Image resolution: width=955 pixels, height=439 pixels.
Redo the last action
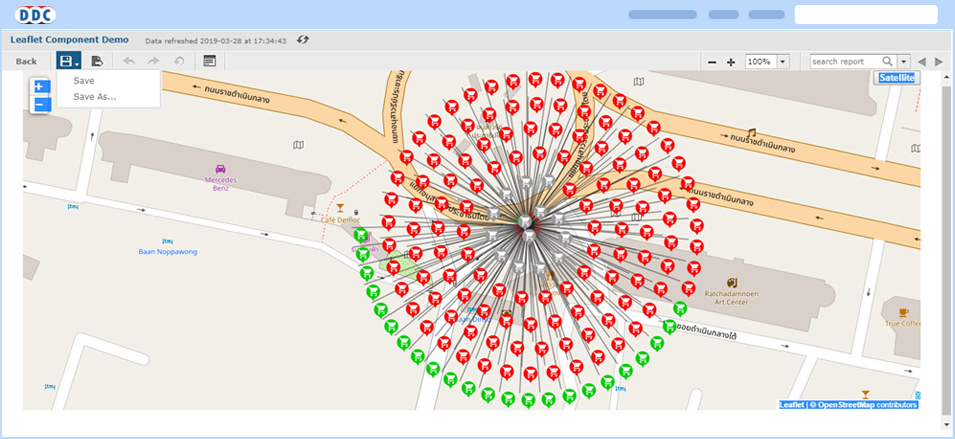153,61
